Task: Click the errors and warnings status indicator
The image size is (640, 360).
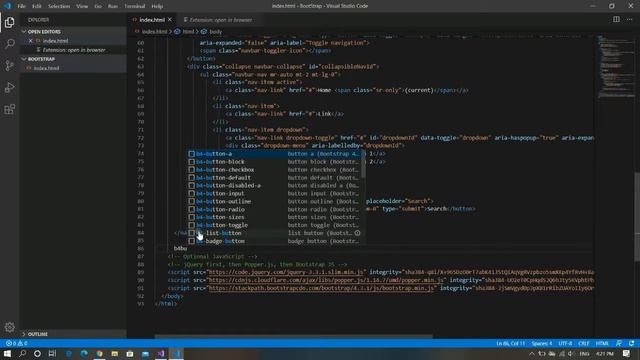Action: pyautogui.click(x=16, y=343)
